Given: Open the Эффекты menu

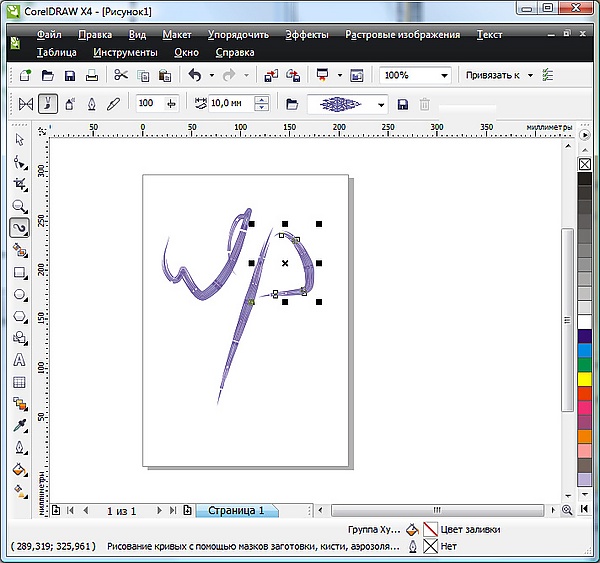Looking at the screenshot, I should point(306,34).
